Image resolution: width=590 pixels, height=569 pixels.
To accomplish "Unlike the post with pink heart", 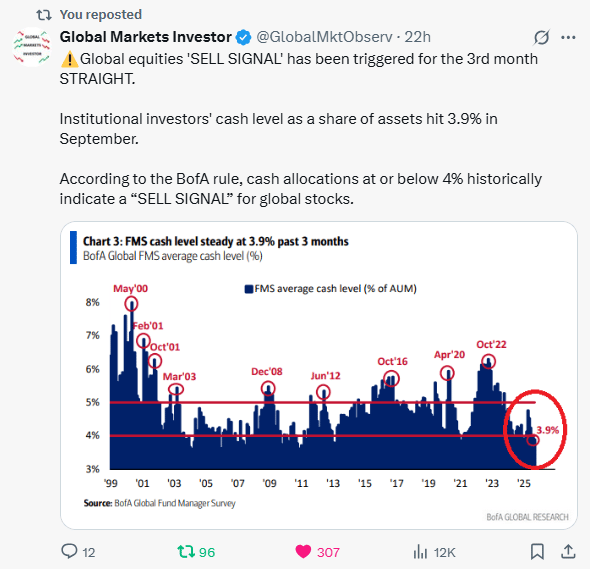I will [x=303, y=552].
